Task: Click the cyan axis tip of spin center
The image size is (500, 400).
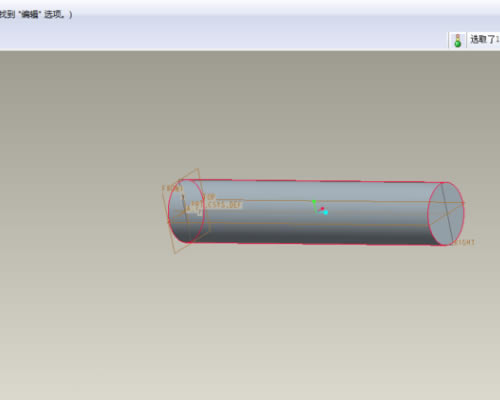Action: [x=326, y=213]
